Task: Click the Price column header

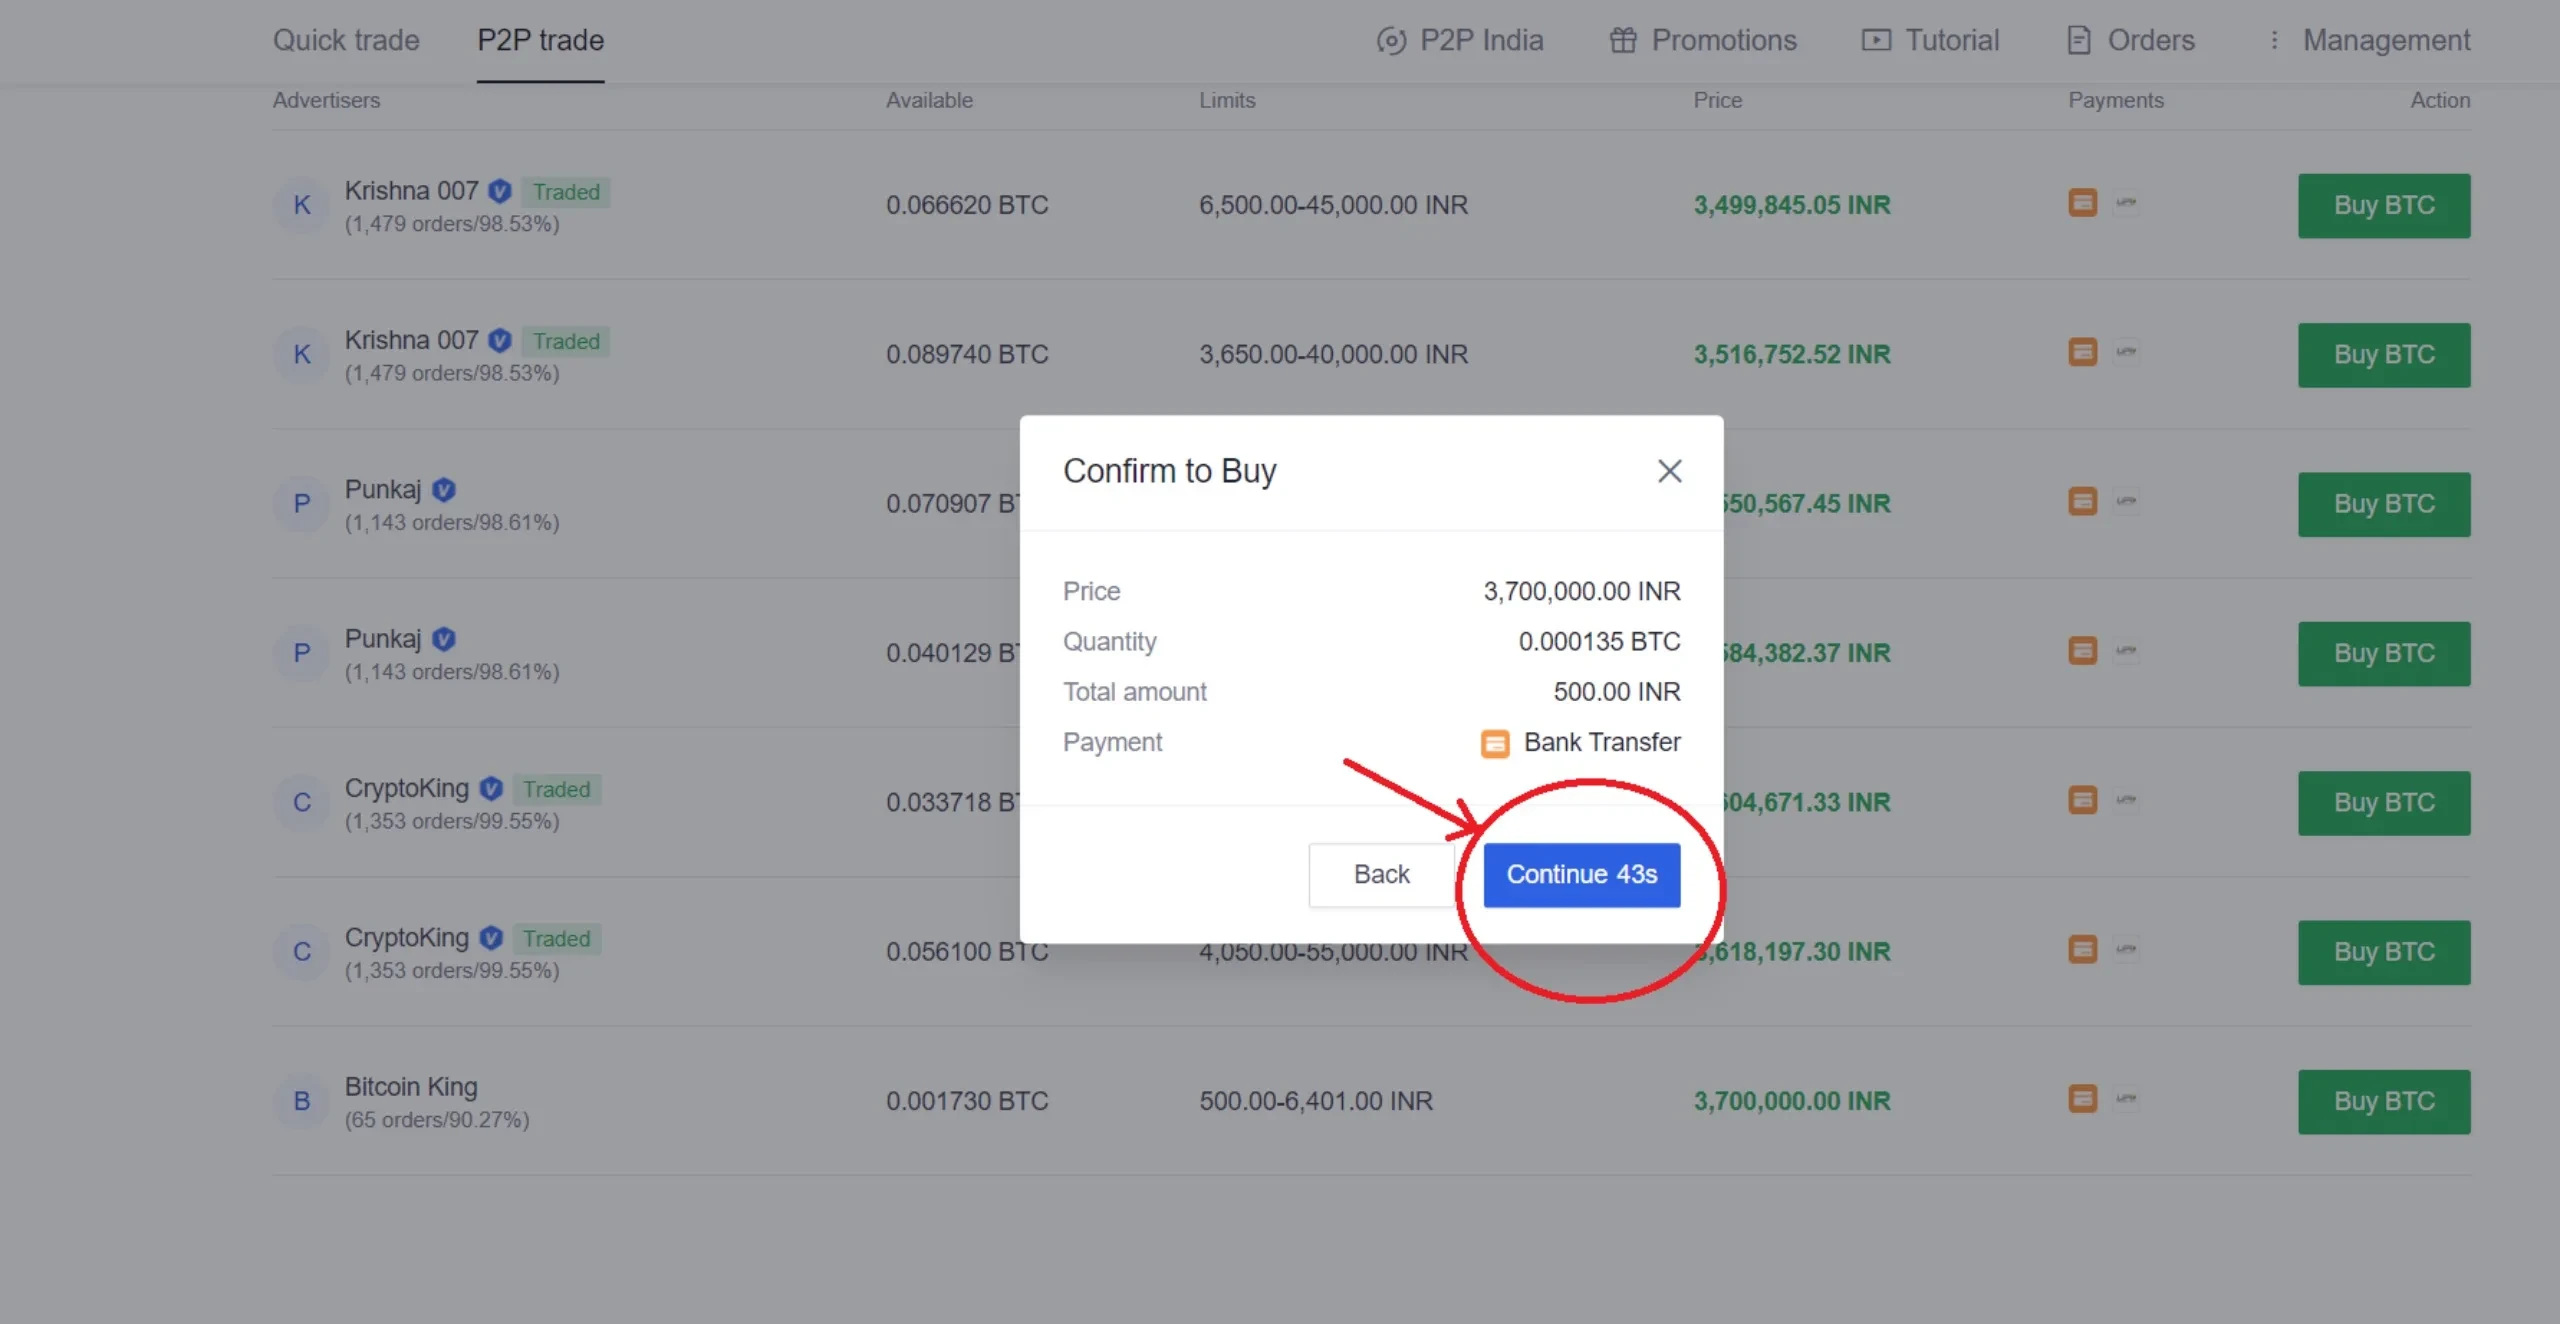Action: [x=1717, y=100]
